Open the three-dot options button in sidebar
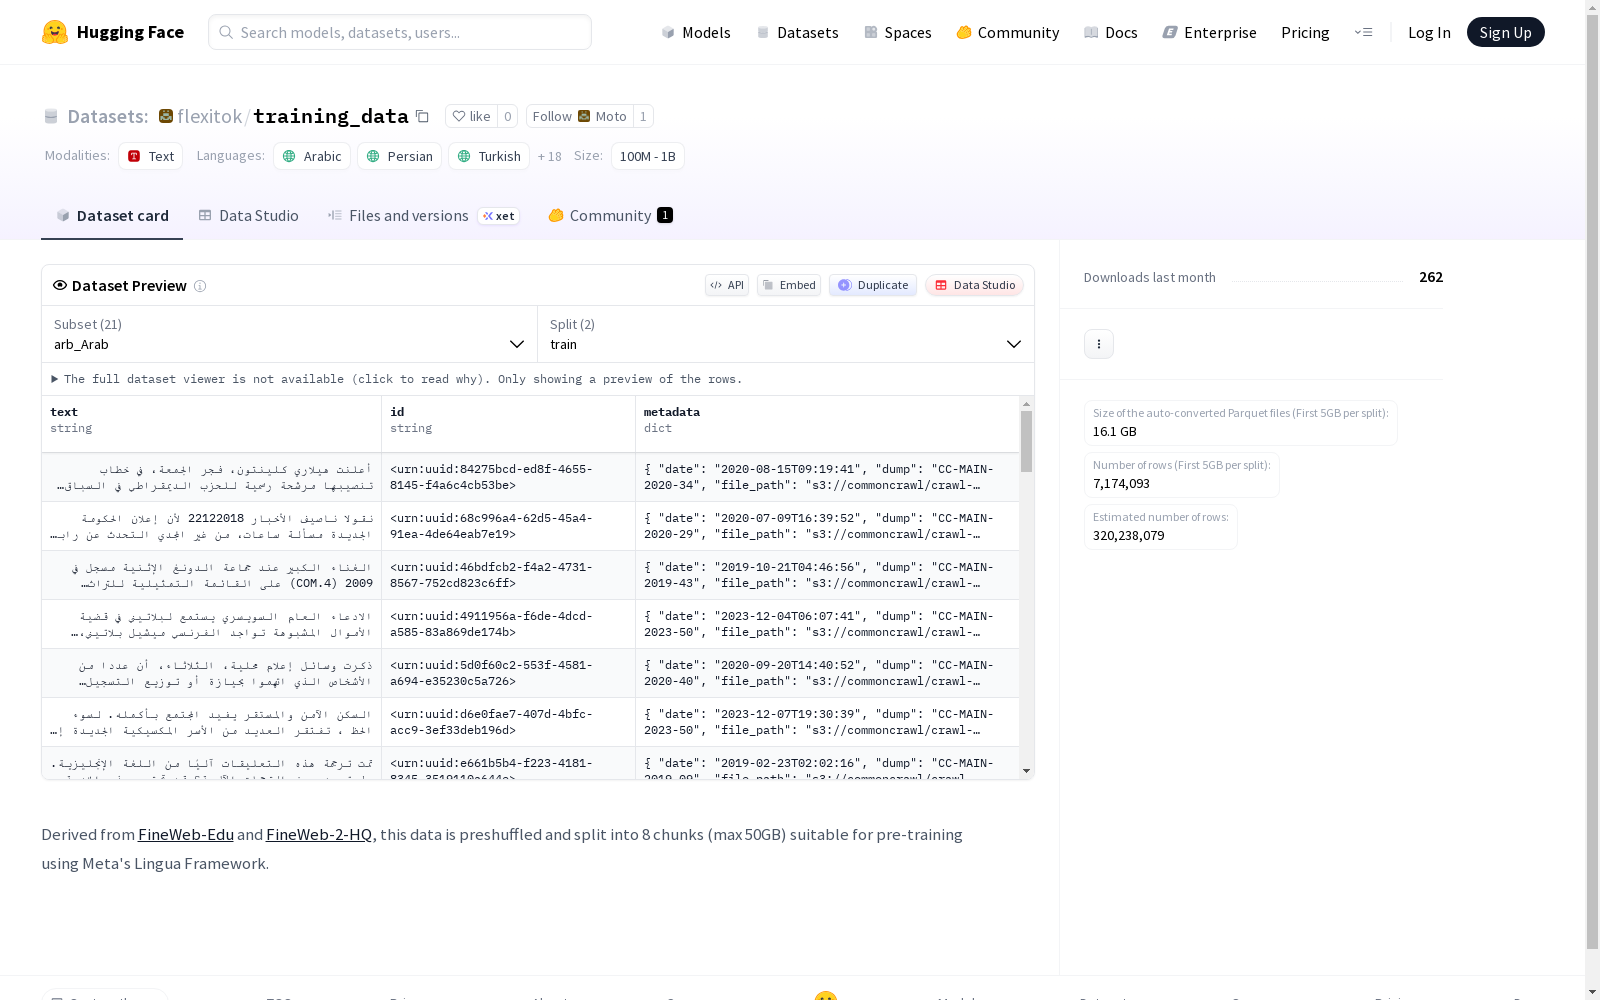Viewport: 1600px width, 1000px height. click(1099, 344)
